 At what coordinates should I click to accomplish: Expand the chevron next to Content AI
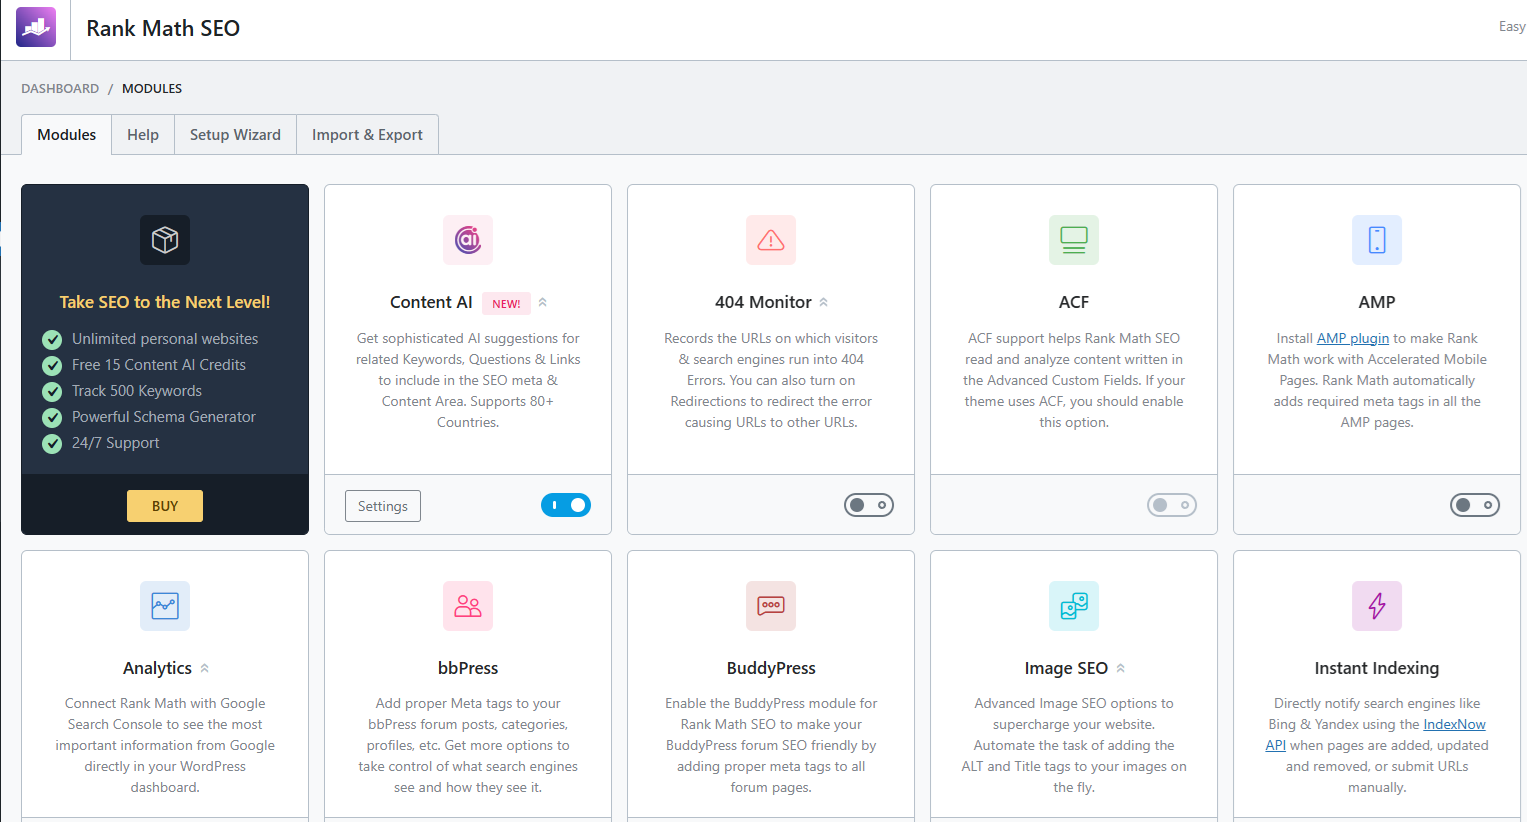(x=543, y=302)
